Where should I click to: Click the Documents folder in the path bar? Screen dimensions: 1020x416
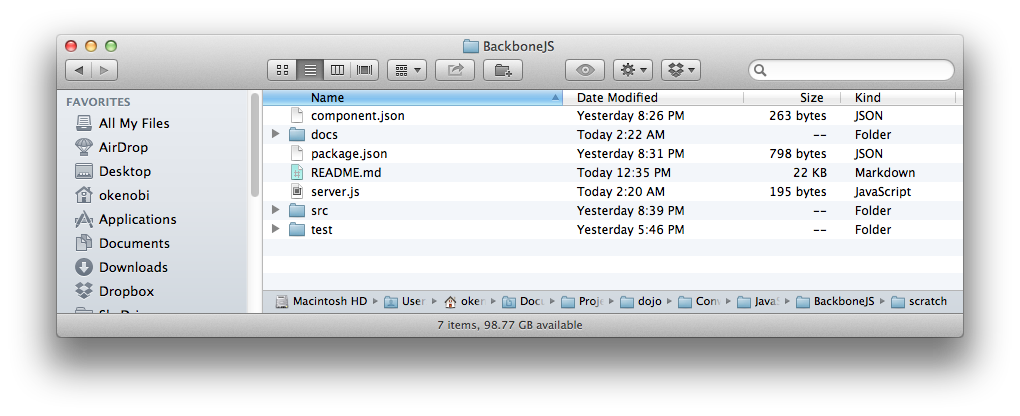(x=523, y=301)
